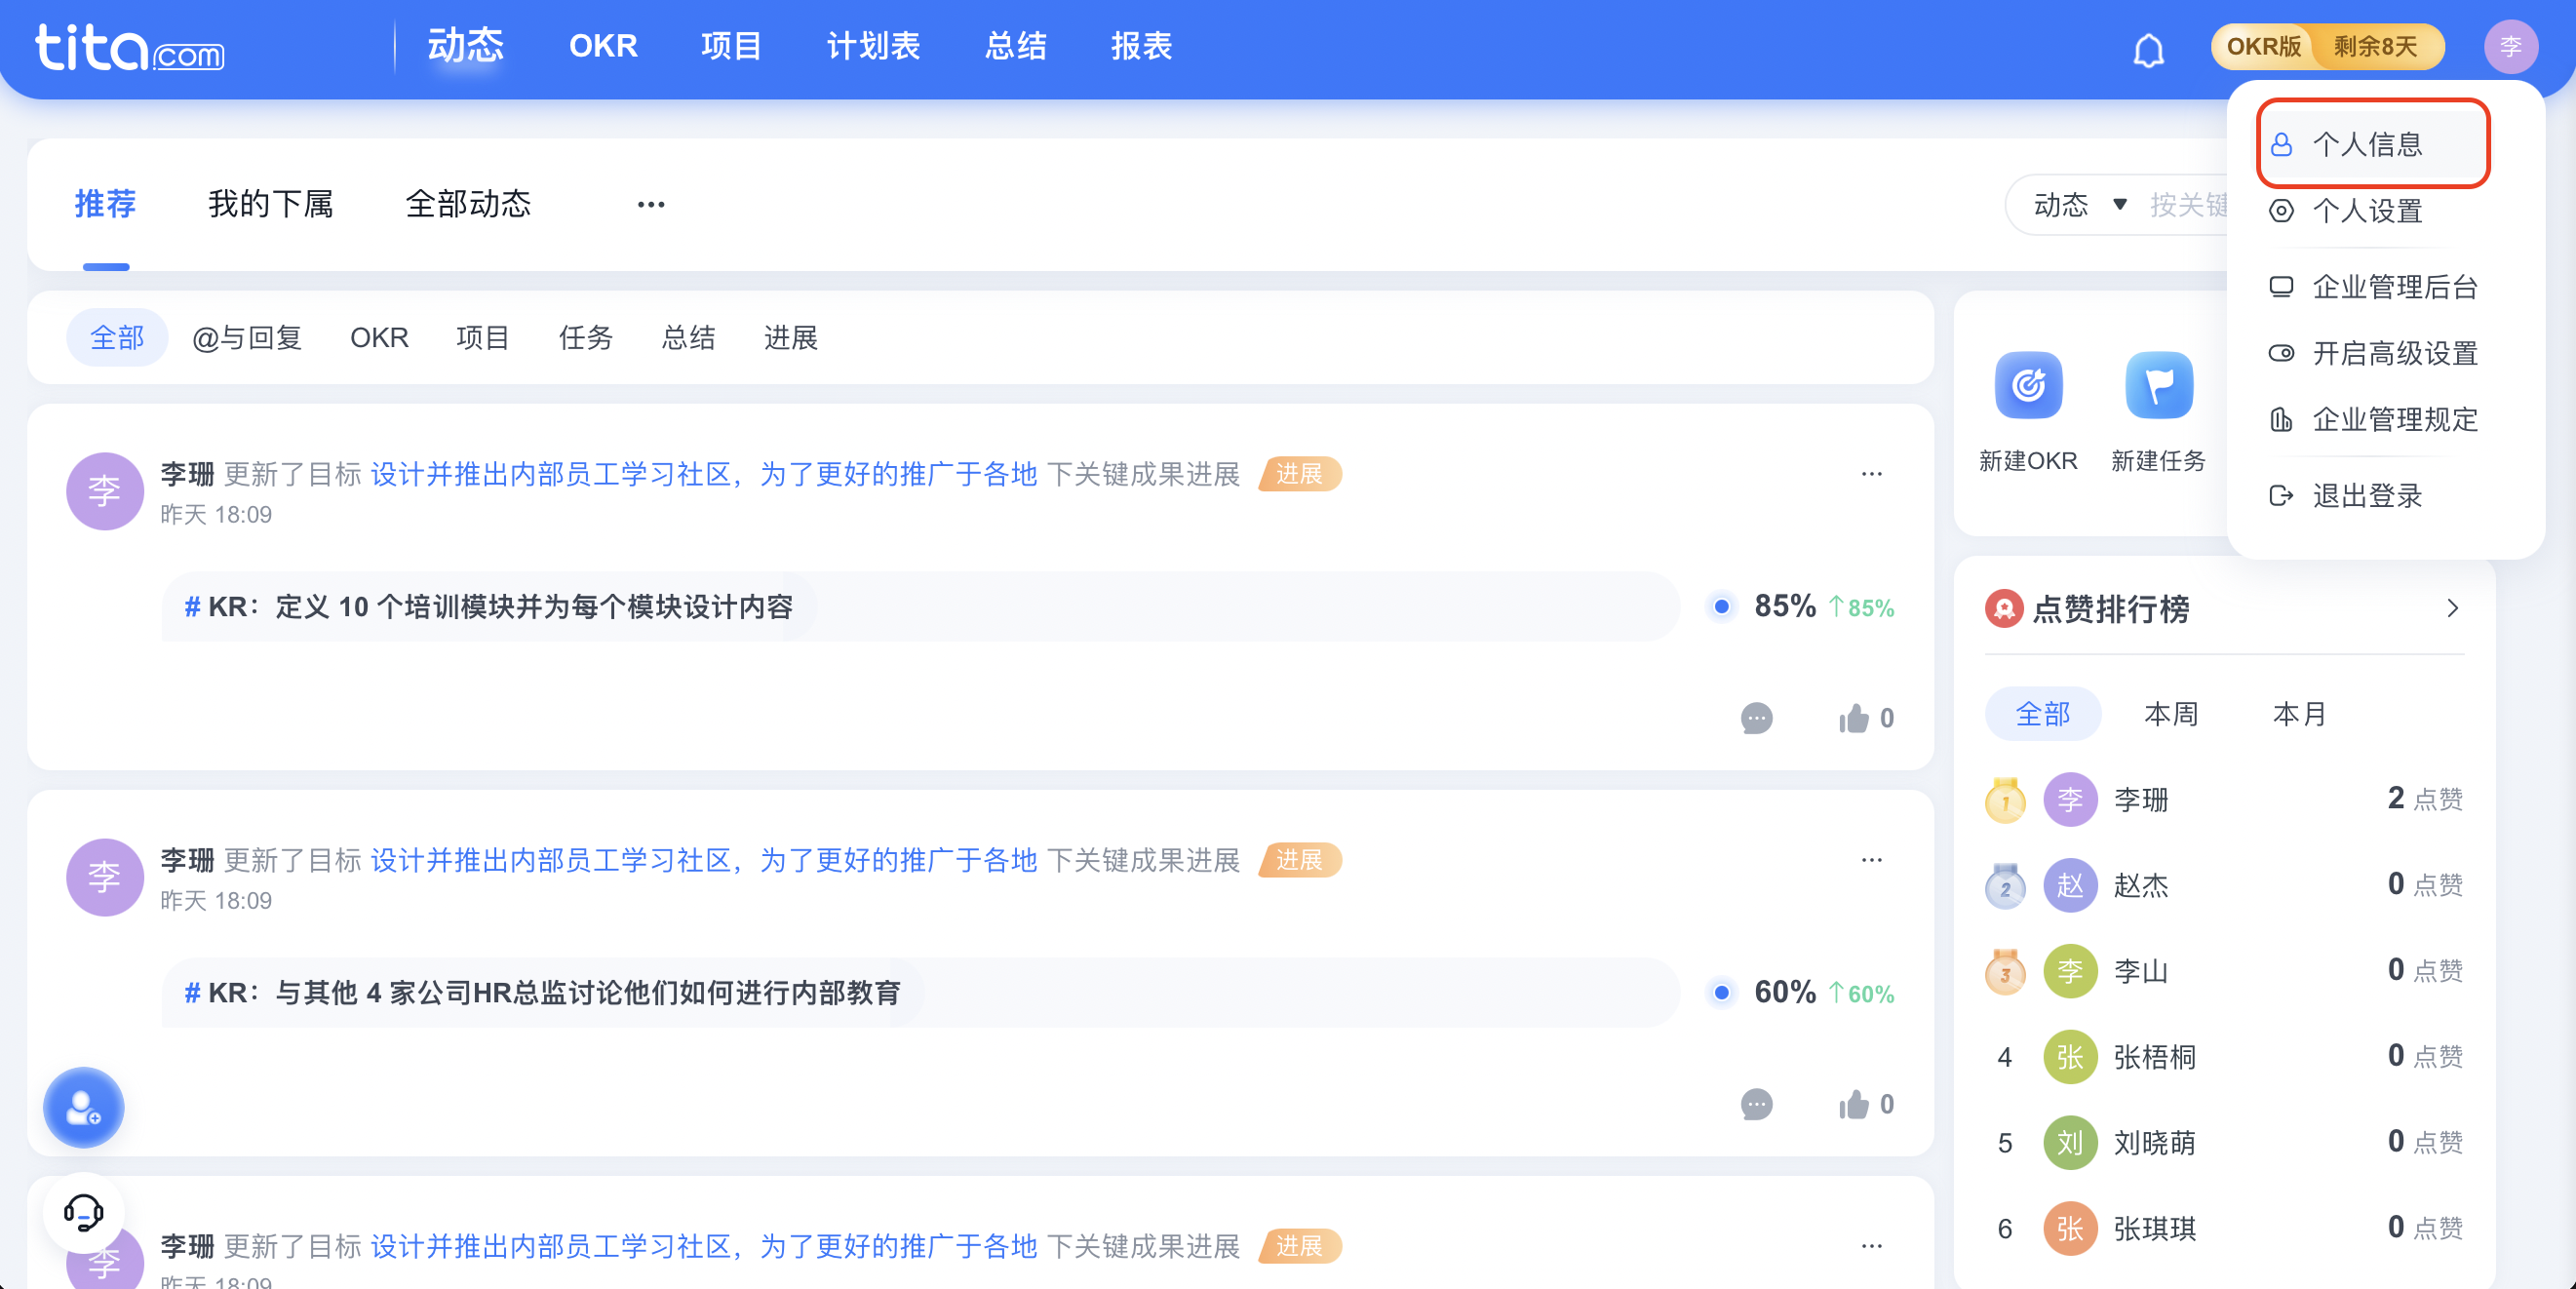Like the 85% progress post
This screenshot has height=1289, width=2576.
(x=1854, y=718)
